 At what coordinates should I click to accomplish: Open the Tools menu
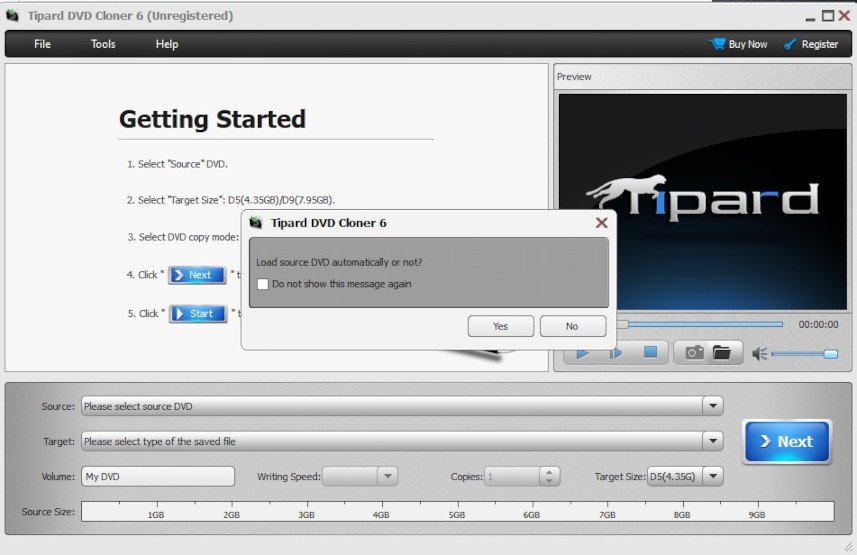tap(103, 44)
